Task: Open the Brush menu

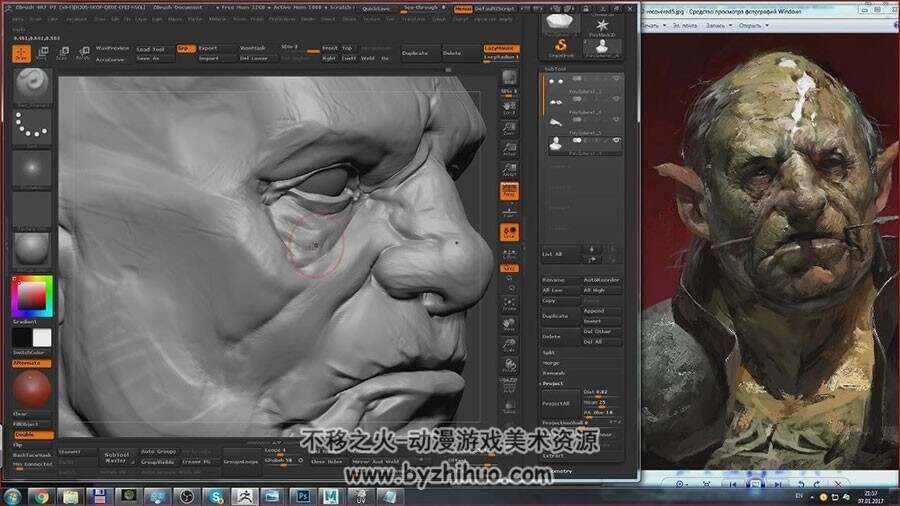Action: (36, 19)
